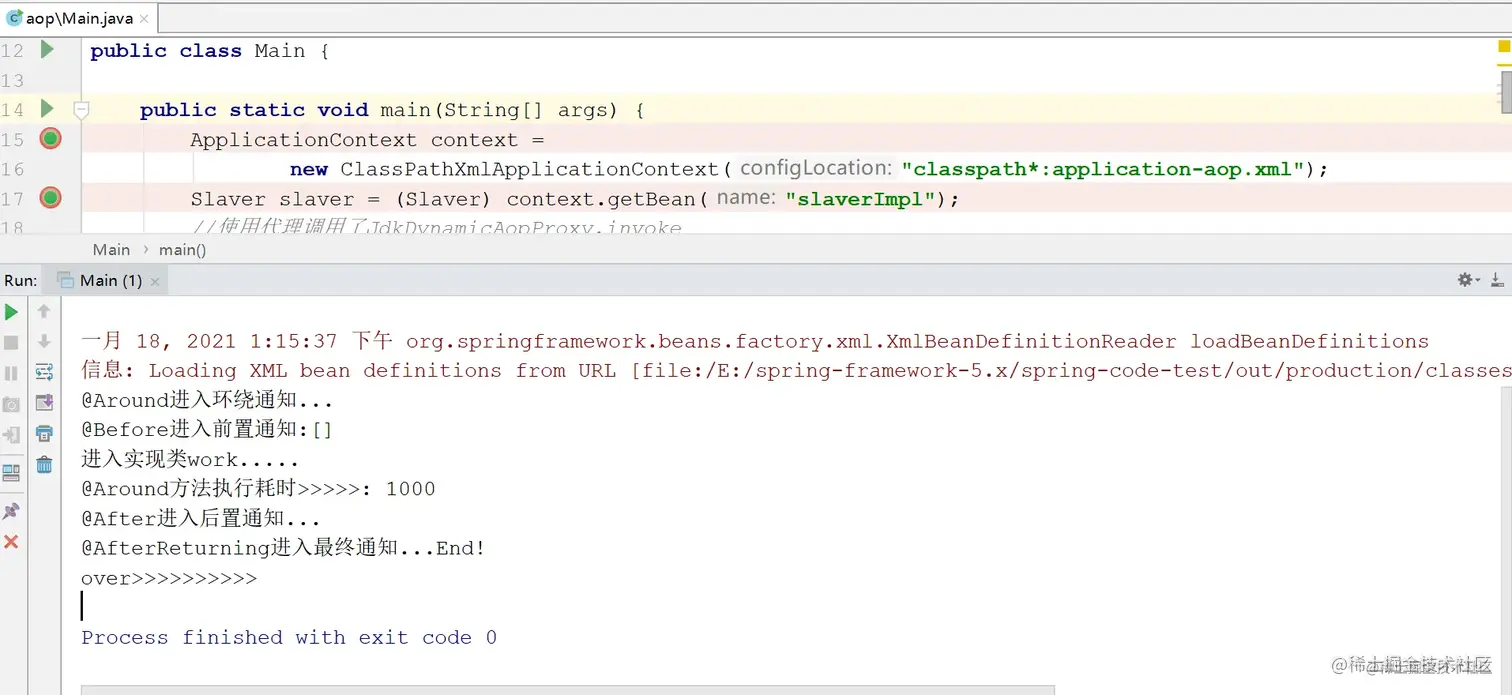Click the 'over>>>>>>>>>>' console line
Image resolution: width=1512 pixels, height=695 pixels.
click(169, 578)
